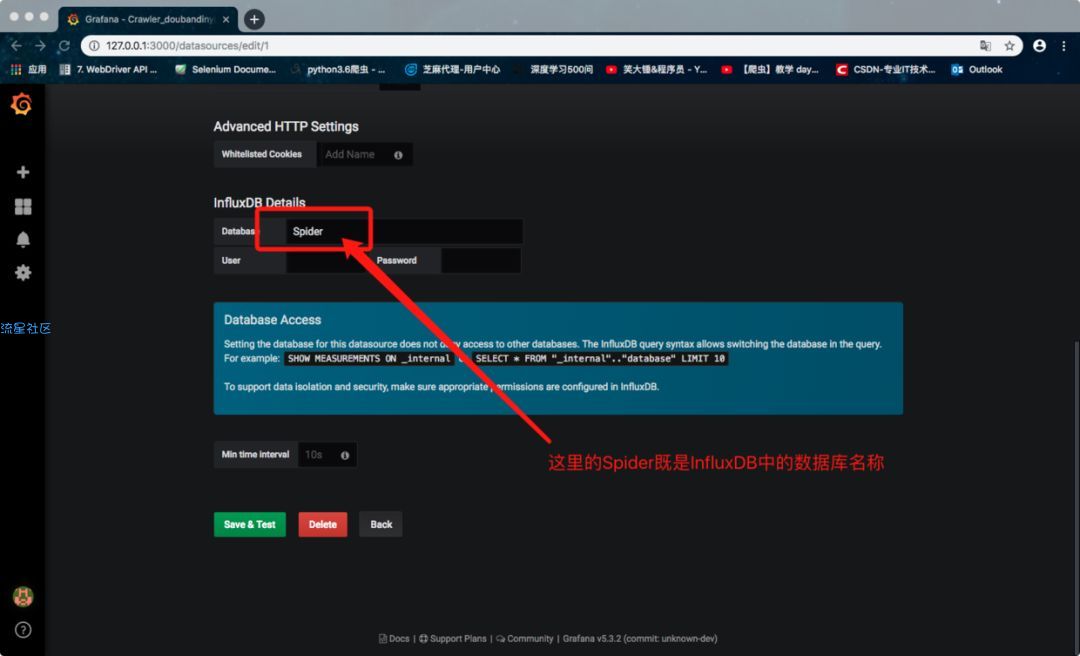Focus the Whitelisted Cookies Add Name field

(x=364, y=154)
